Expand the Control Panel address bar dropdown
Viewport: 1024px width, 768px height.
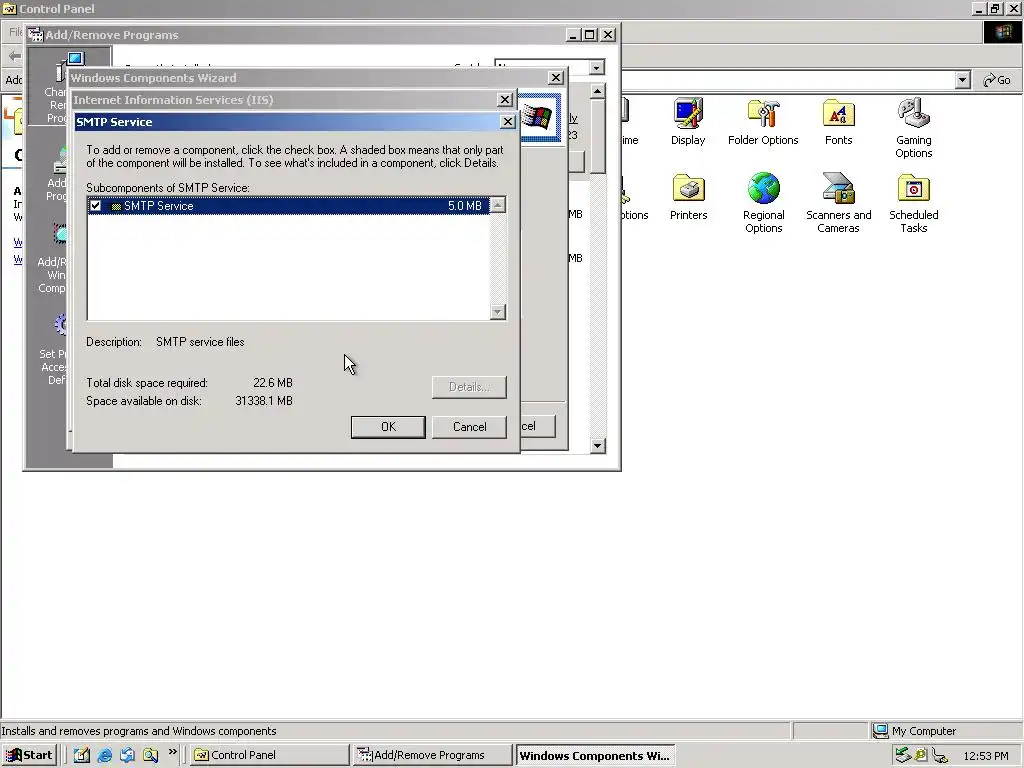[963, 80]
